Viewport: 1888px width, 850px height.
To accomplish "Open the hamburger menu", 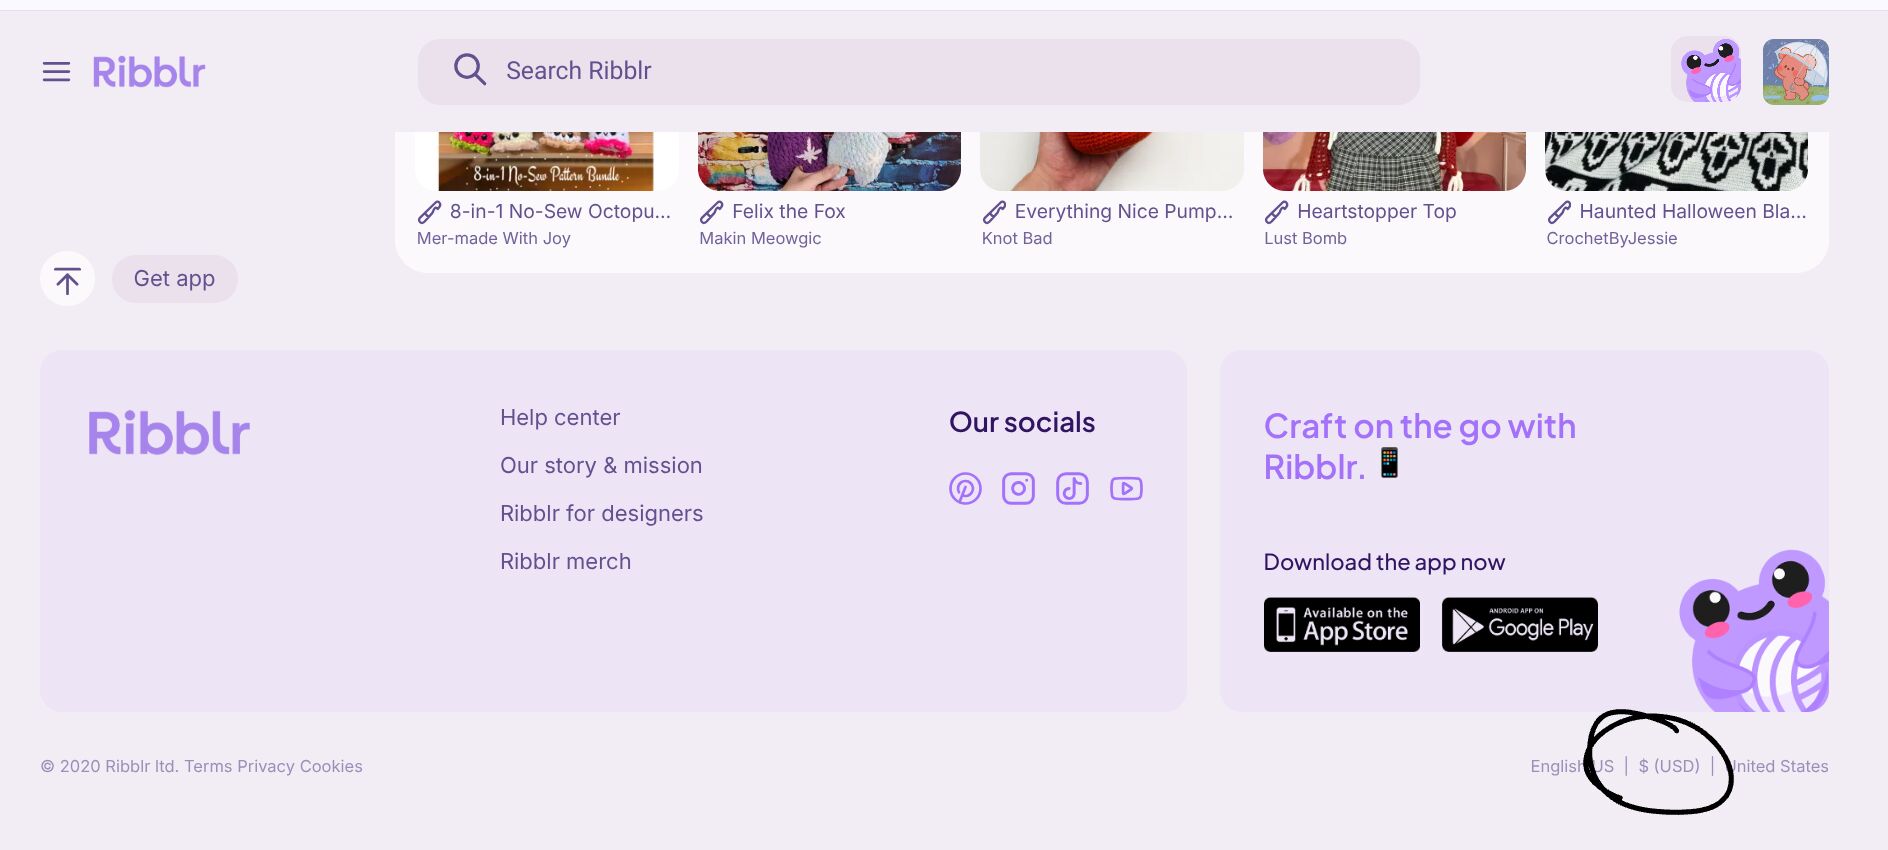I will tap(56, 72).
